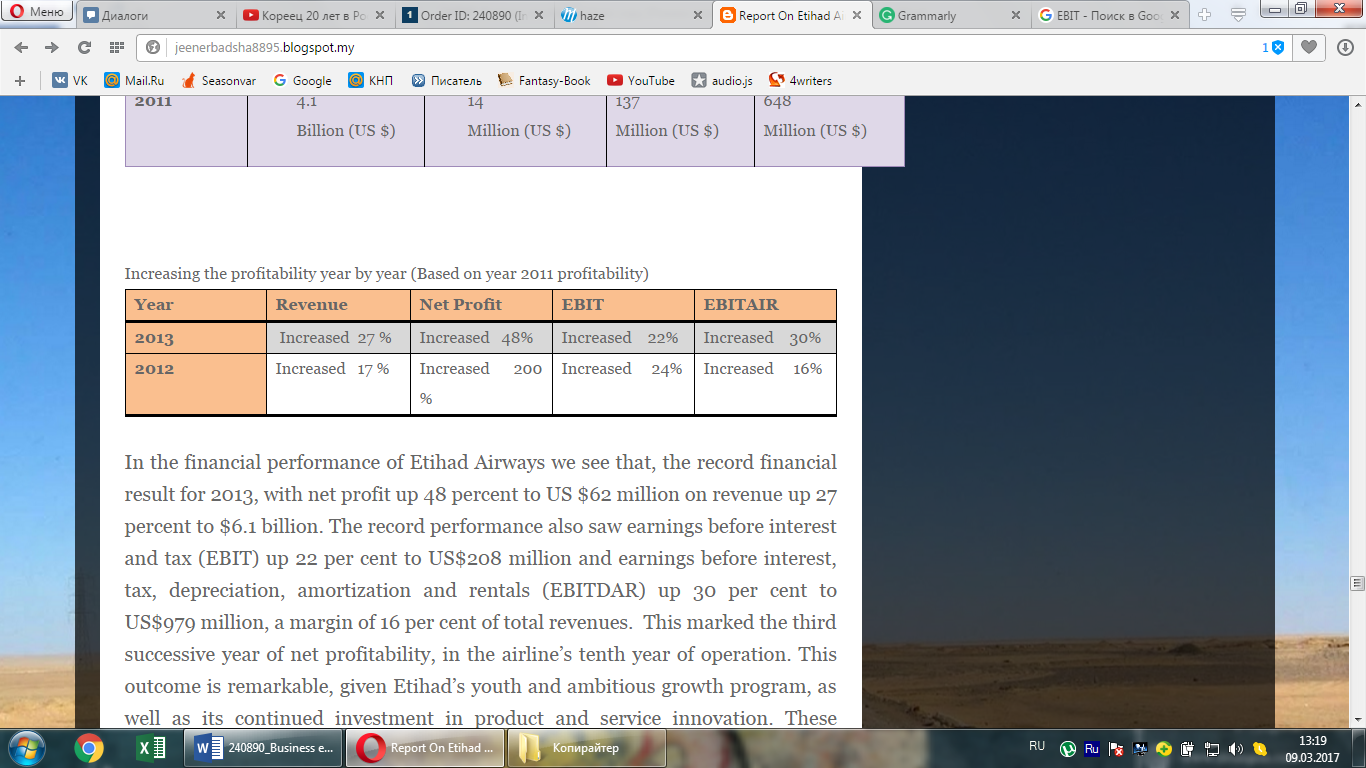Image resolution: width=1366 pixels, height=768 pixels.
Task: Switch to Opera Report On Etihad taskbar item
Action: (x=424, y=748)
